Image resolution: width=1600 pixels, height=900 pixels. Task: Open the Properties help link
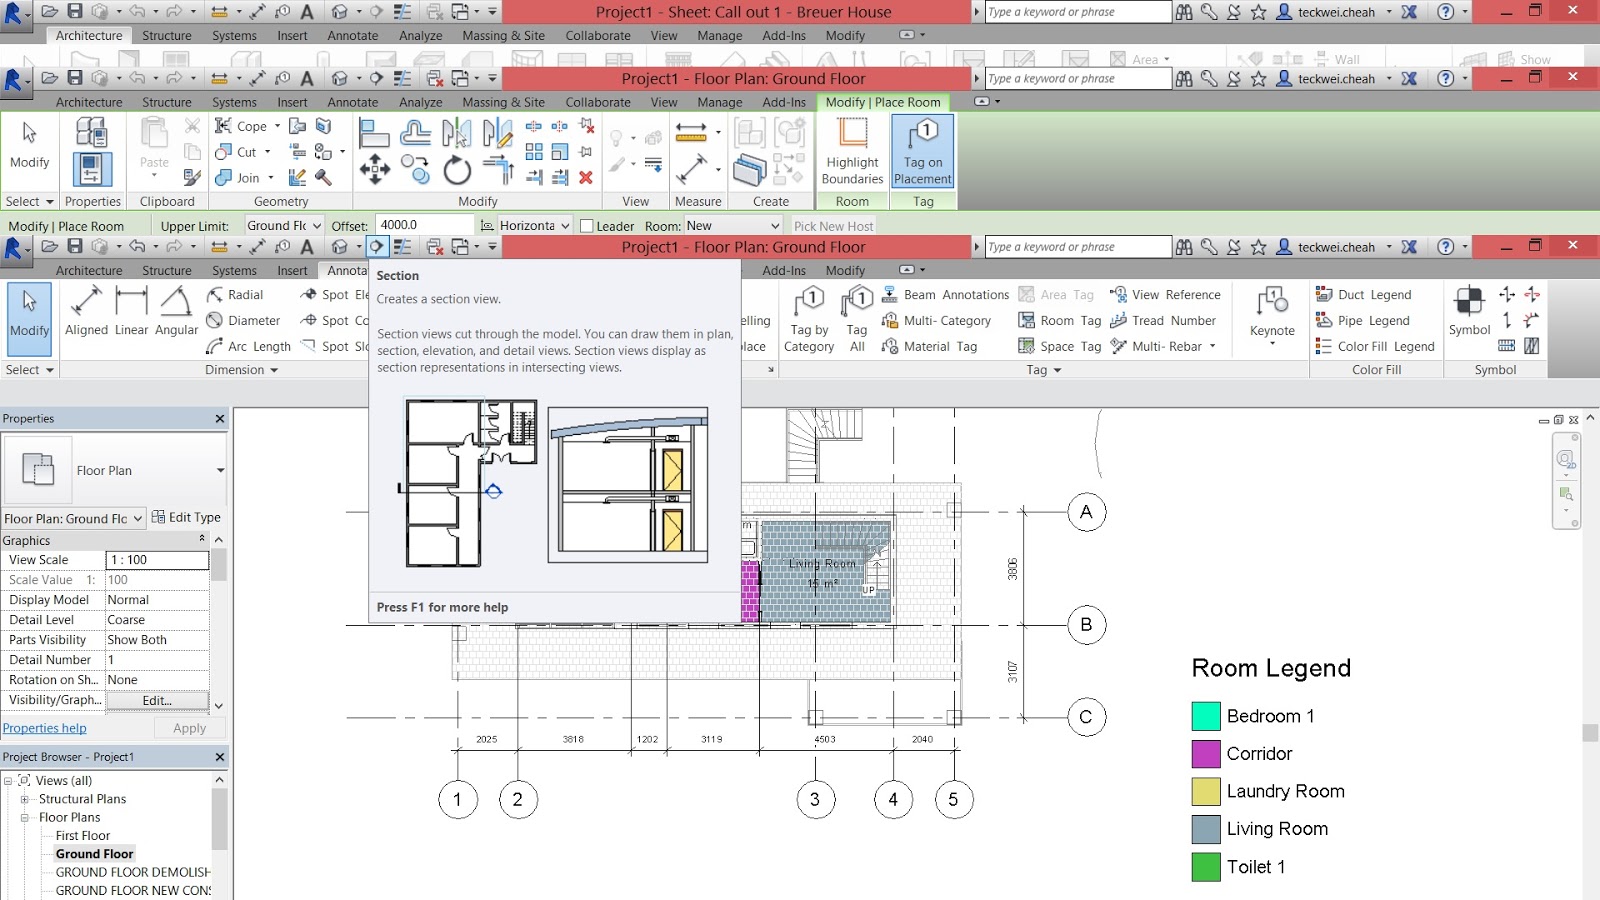[x=45, y=729]
